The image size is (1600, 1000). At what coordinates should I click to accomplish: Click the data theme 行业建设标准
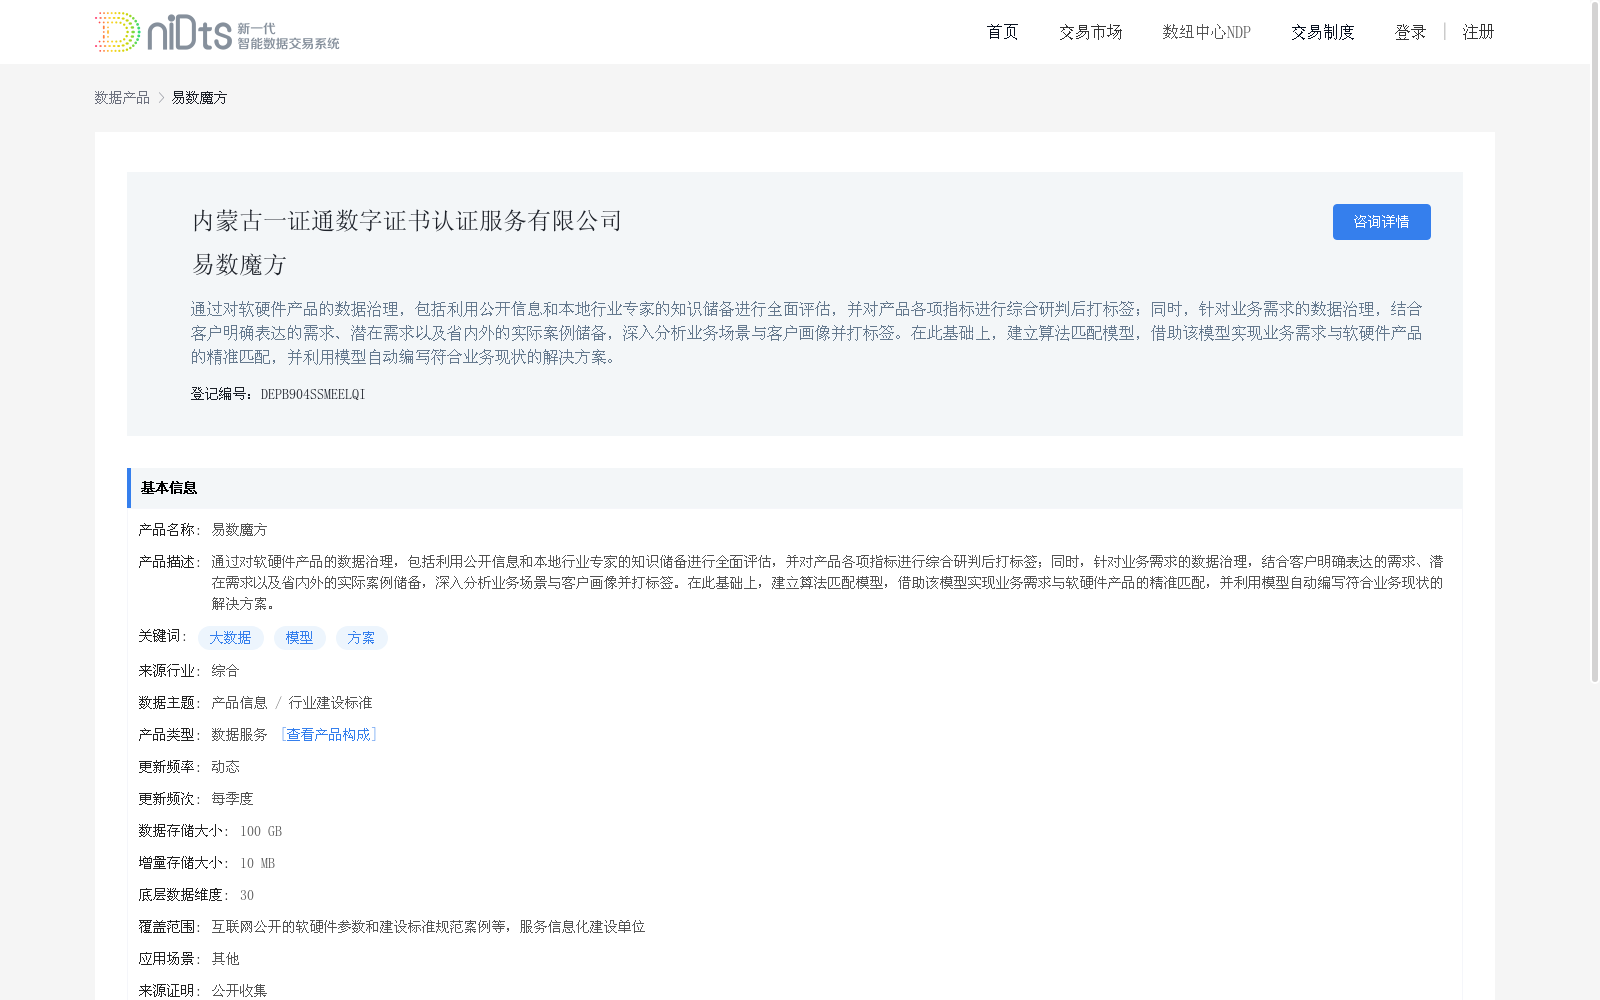click(x=330, y=703)
